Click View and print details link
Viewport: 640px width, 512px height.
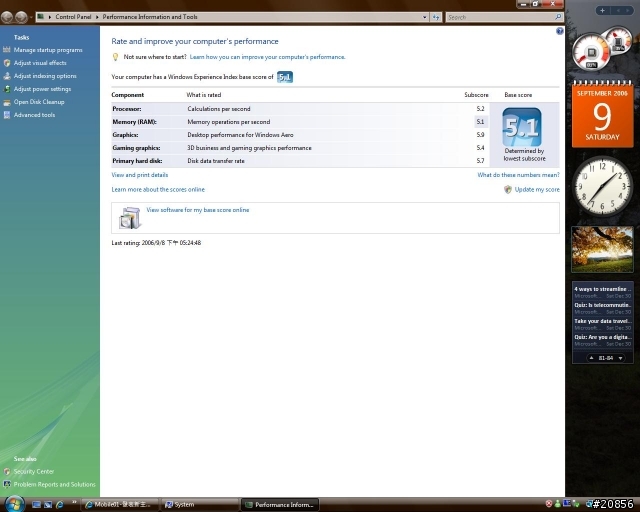click(x=140, y=175)
